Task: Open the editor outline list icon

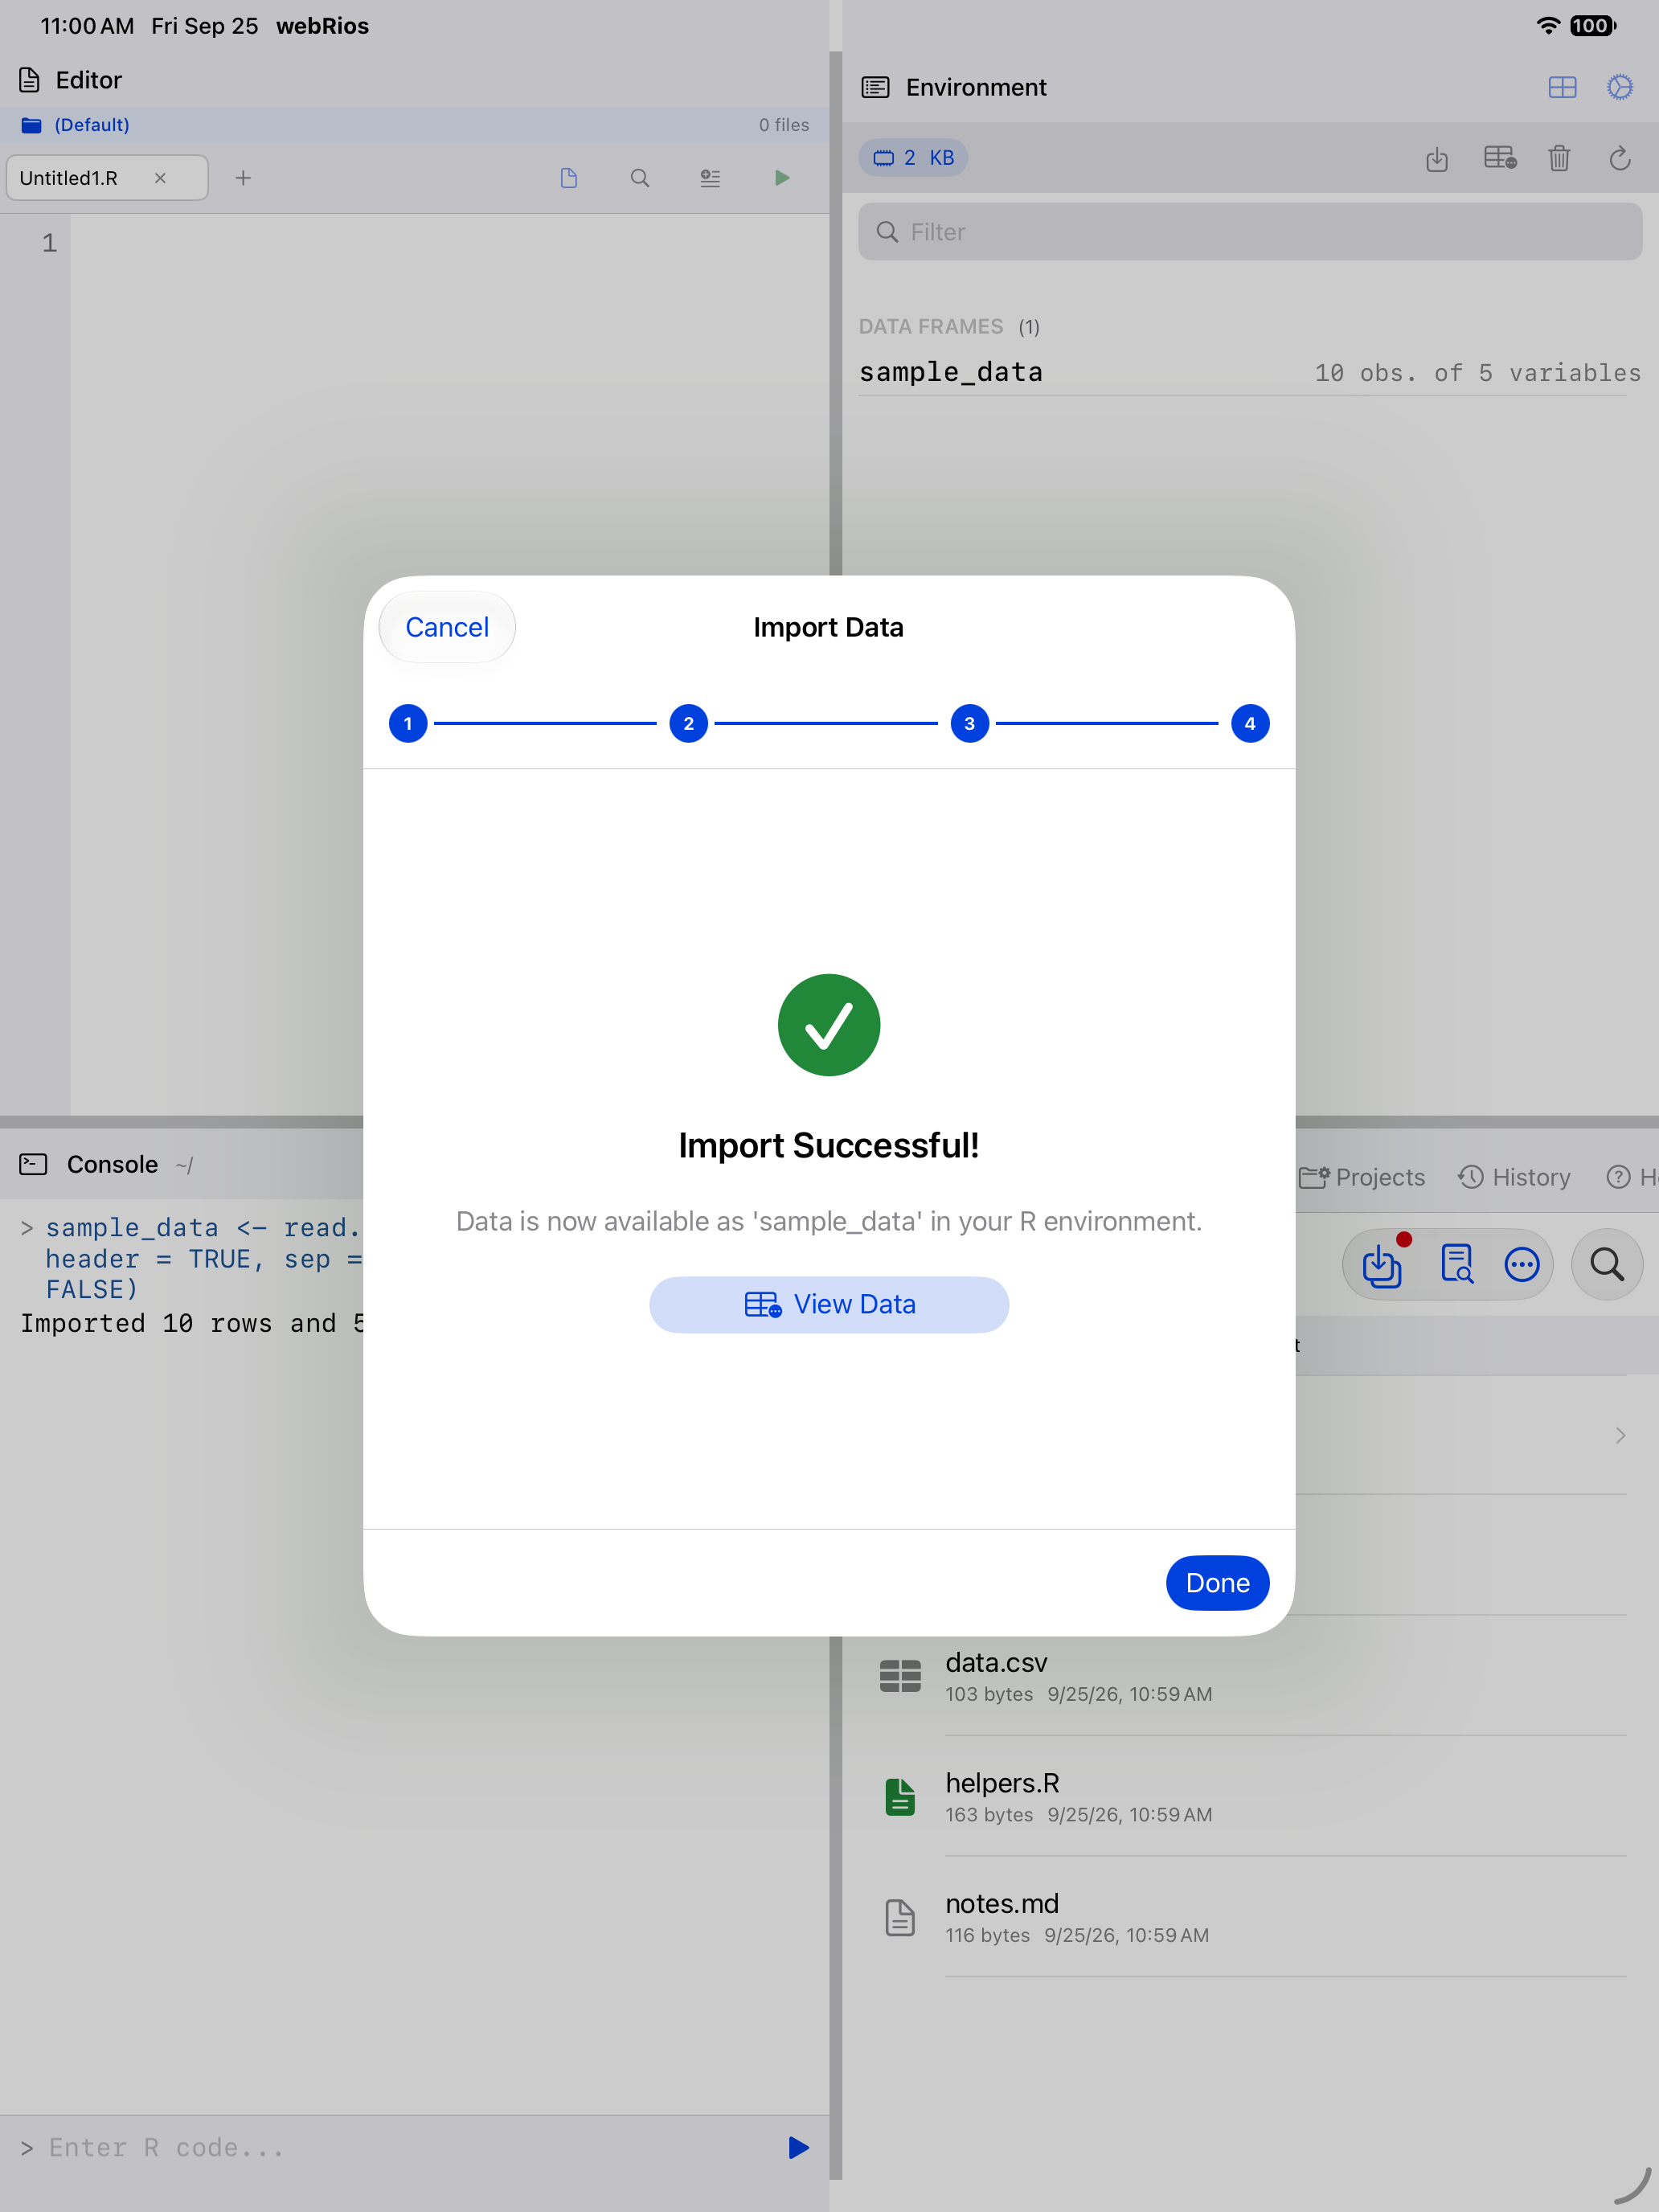Action: 710,178
